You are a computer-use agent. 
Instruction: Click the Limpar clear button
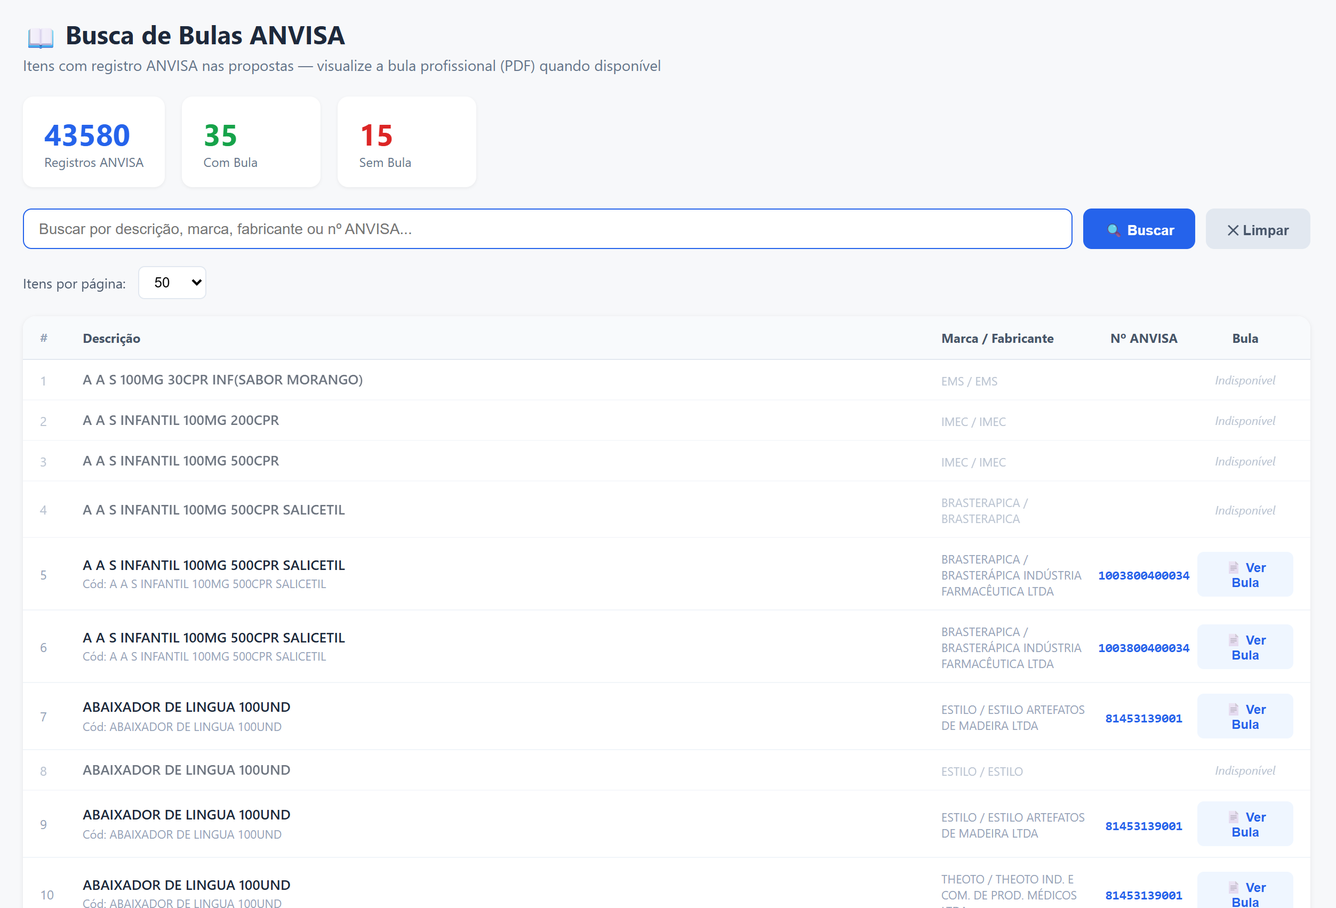(x=1258, y=229)
